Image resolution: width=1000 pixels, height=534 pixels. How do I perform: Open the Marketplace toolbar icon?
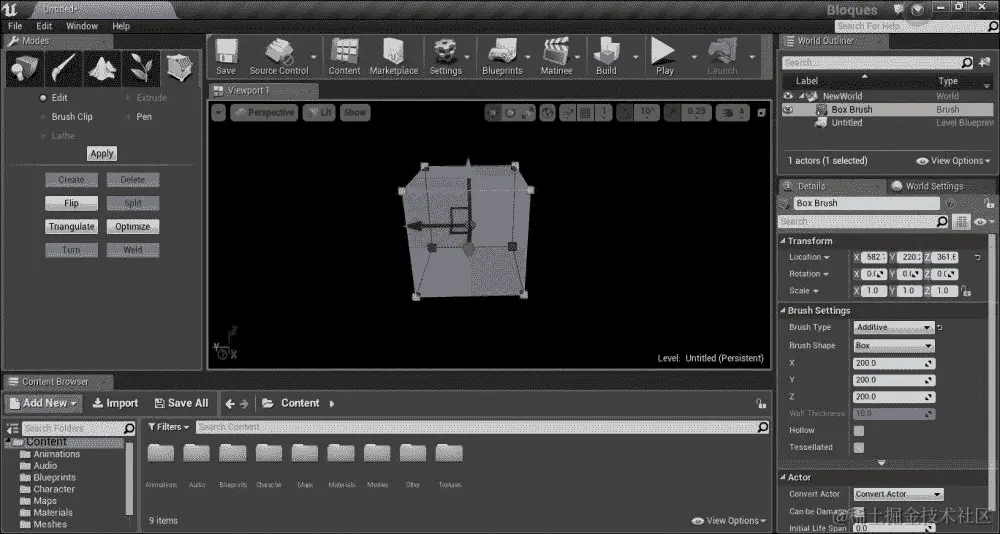click(x=393, y=57)
